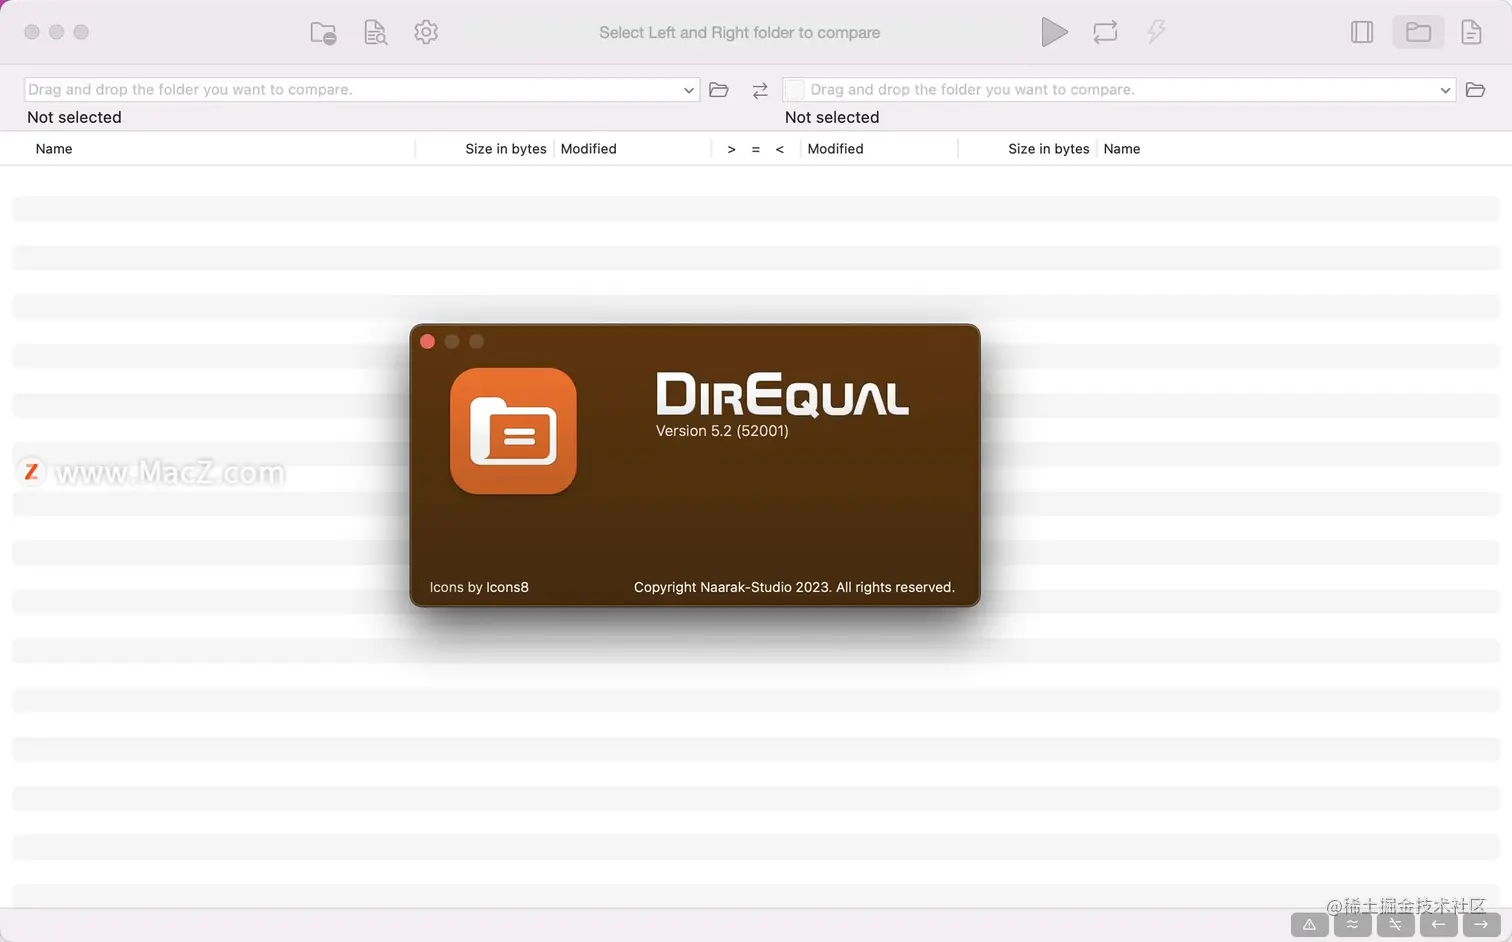Image resolution: width=1512 pixels, height=942 pixels.
Task: Switch to folder view mode icon
Action: click(1418, 32)
